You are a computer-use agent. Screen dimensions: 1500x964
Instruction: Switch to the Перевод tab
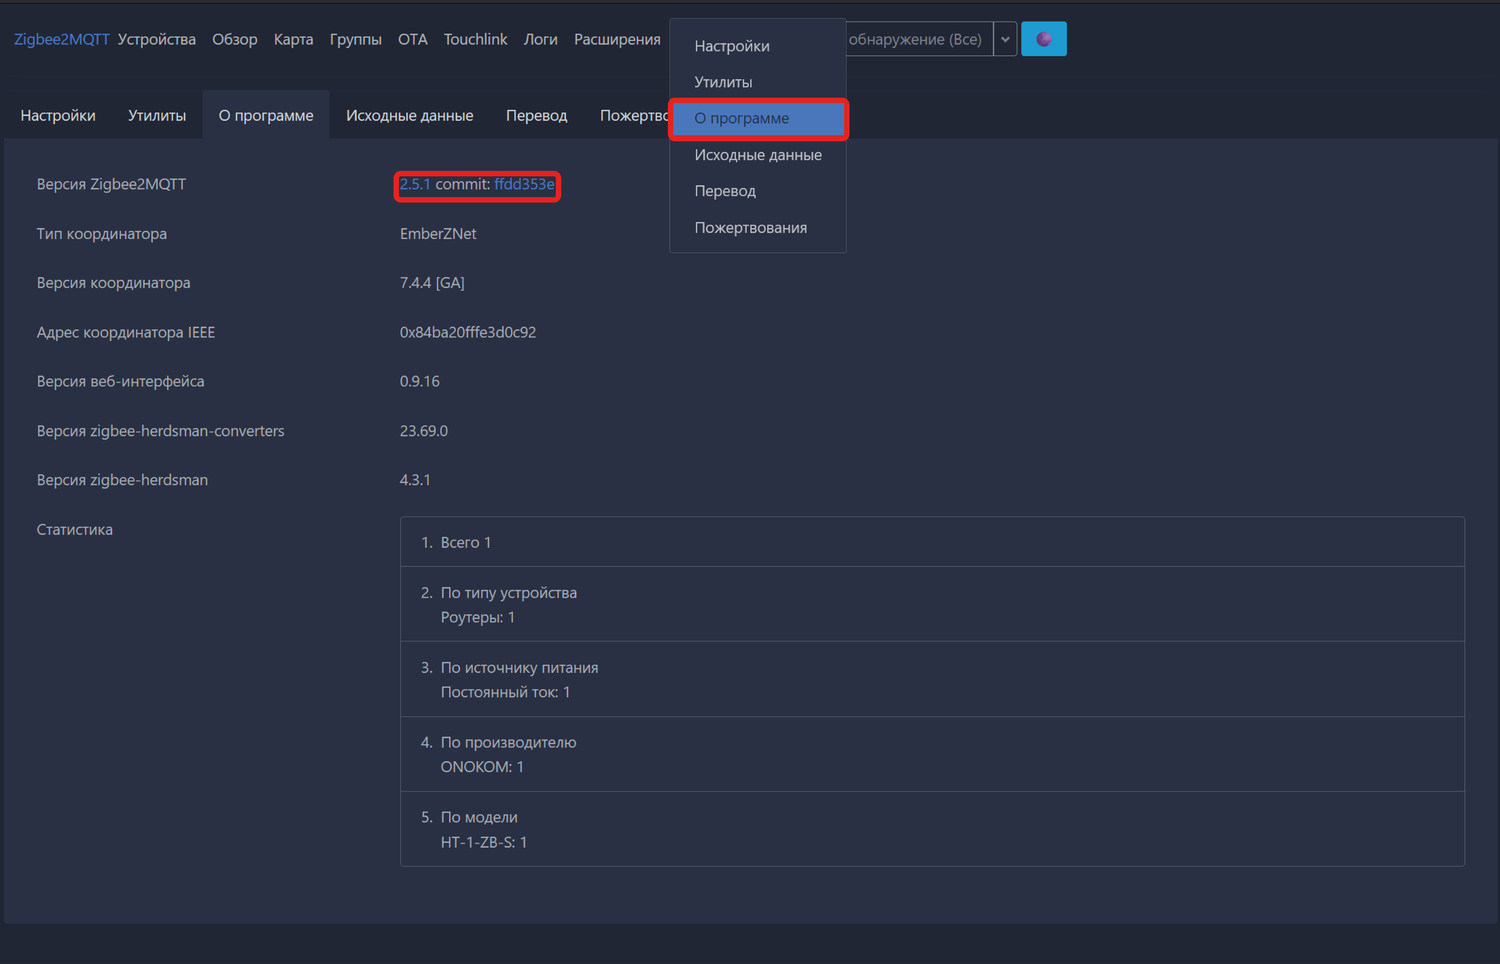[x=536, y=115]
